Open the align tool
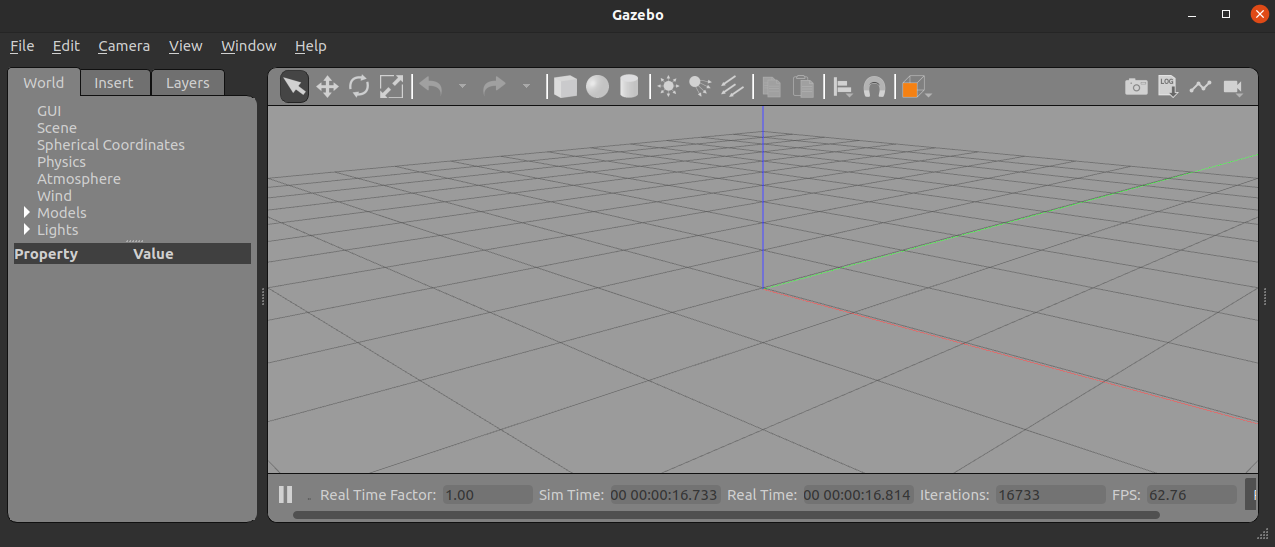1275x547 pixels. (843, 88)
